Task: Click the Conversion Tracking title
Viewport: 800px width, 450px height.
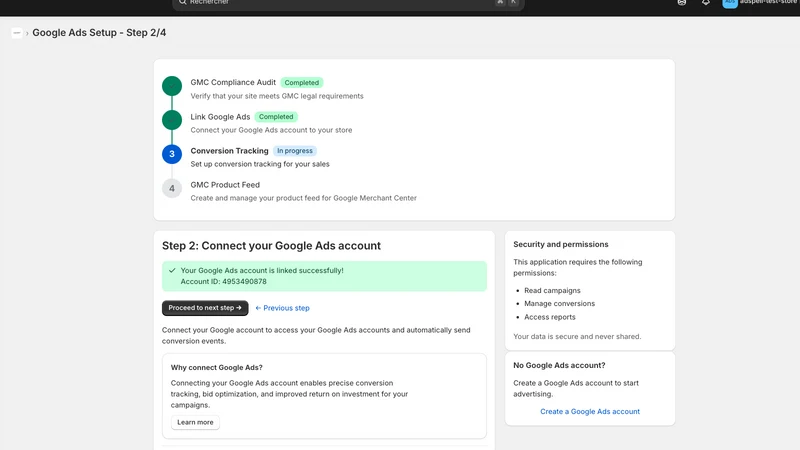Action: click(230, 151)
